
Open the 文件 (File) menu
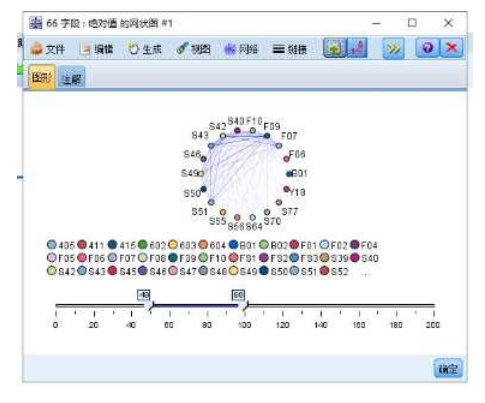[x=47, y=49]
